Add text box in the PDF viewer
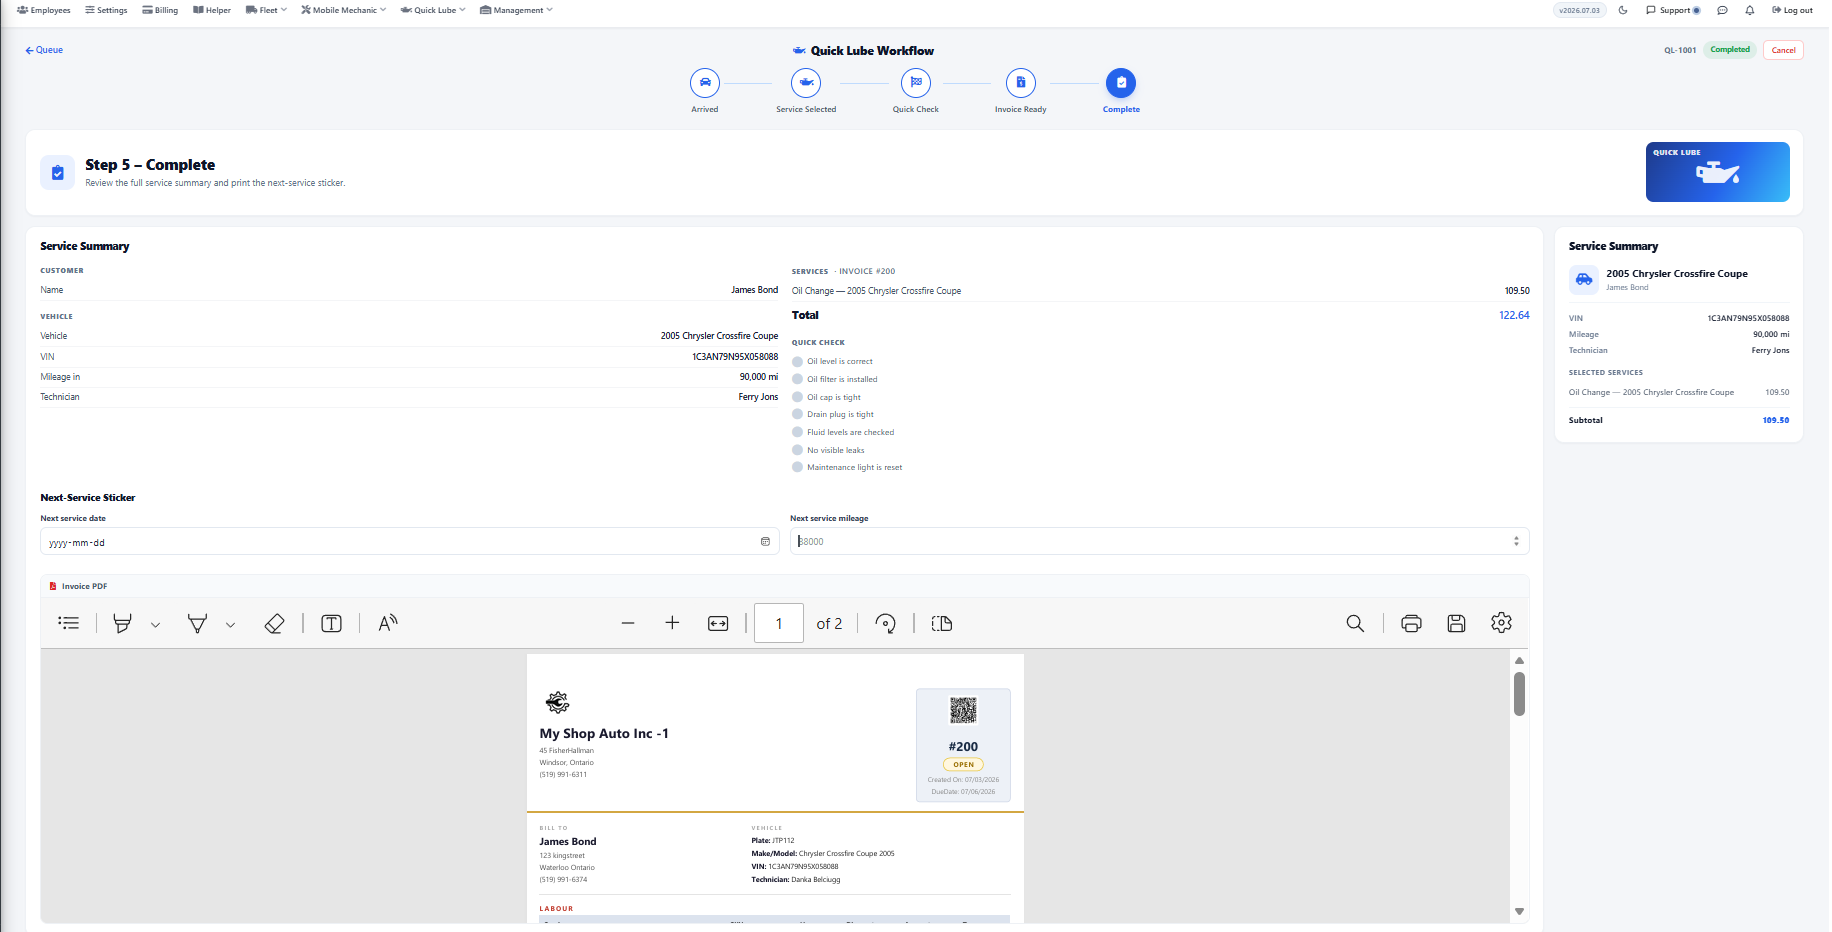1832x932 pixels. (331, 623)
